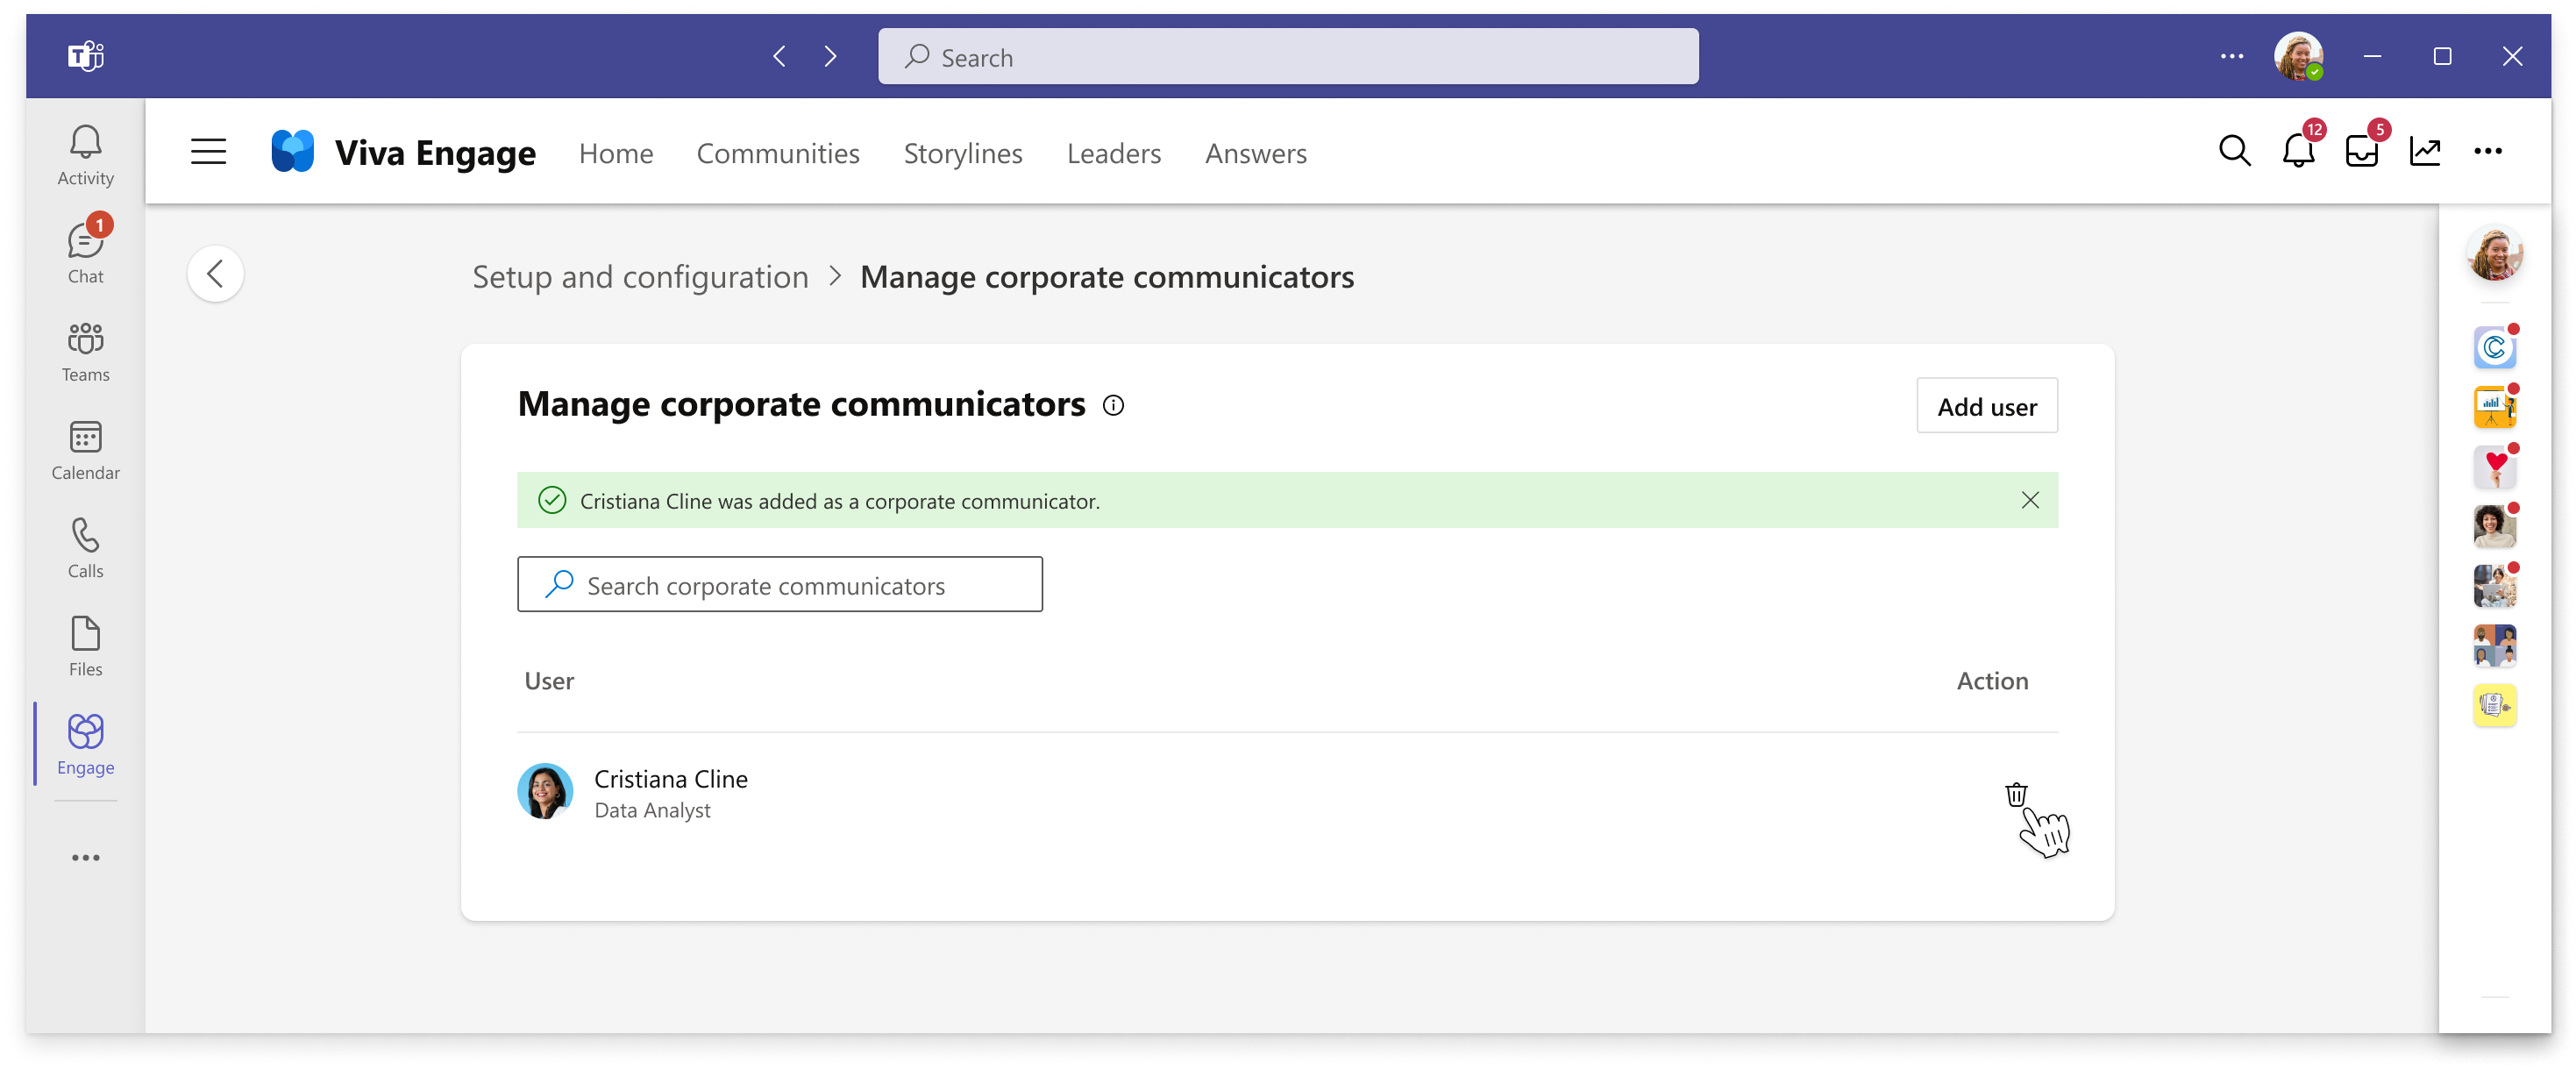Click the Viva Engage logo
This screenshot has width=2576, height=1070.
coord(293,152)
